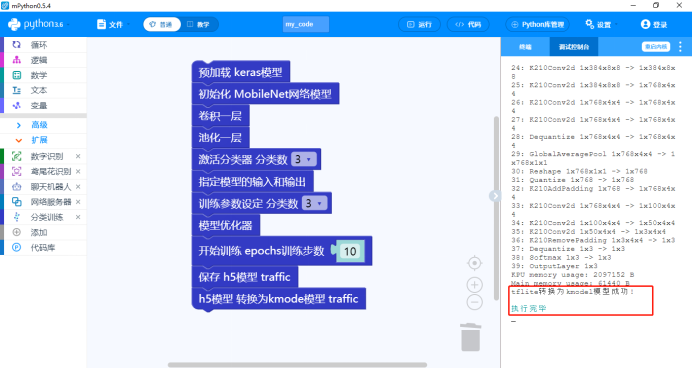The image size is (693, 368).
Task: Switch to 普通 mode toggle
Action: click(x=162, y=24)
